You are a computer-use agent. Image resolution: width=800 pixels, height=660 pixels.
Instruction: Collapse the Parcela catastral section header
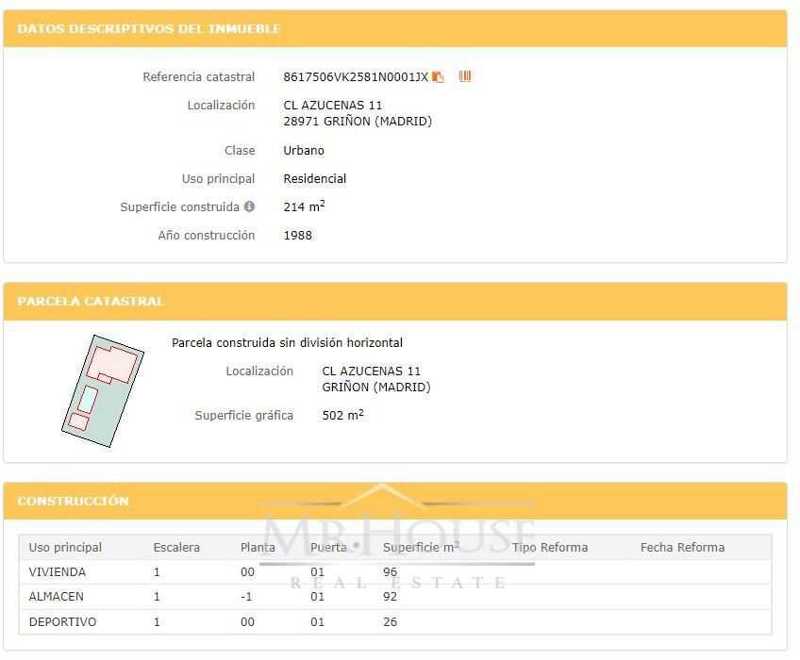pyautogui.click(x=91, y=301)
